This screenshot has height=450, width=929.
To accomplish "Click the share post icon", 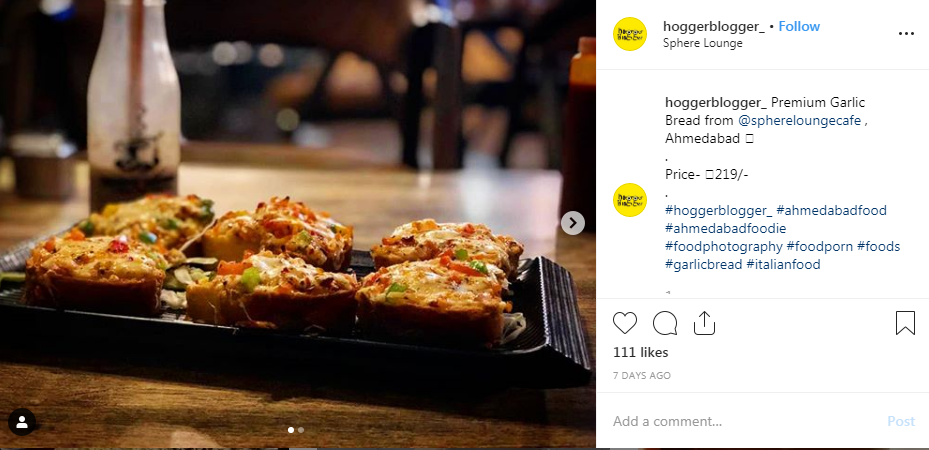I will [704, 323].
